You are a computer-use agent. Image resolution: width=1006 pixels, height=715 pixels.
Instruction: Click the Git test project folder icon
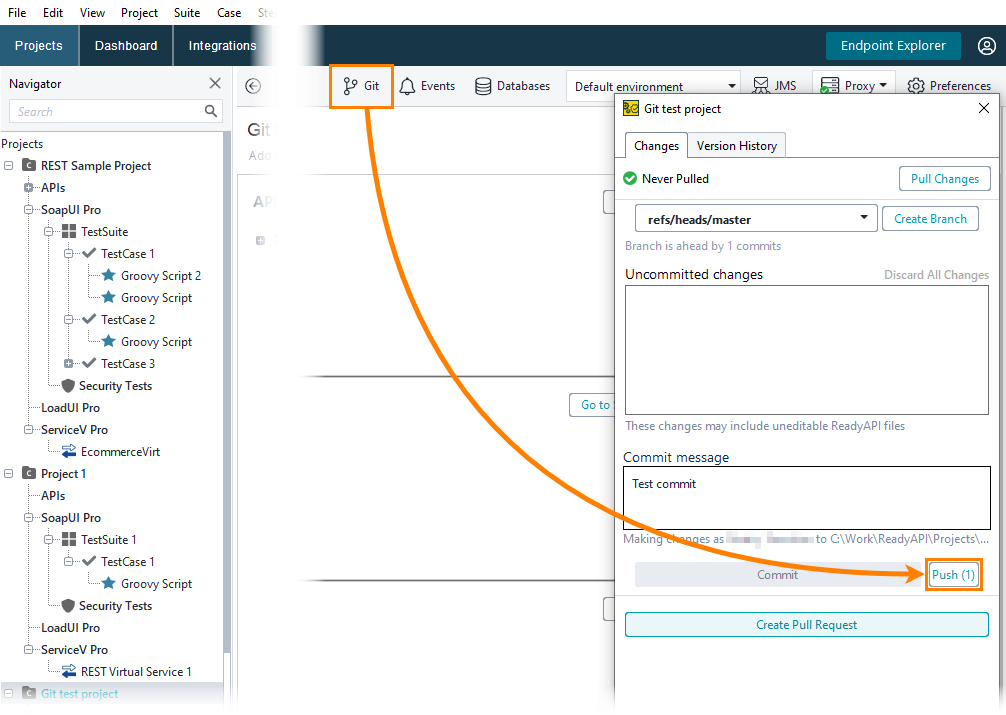[x=29, y=693]
